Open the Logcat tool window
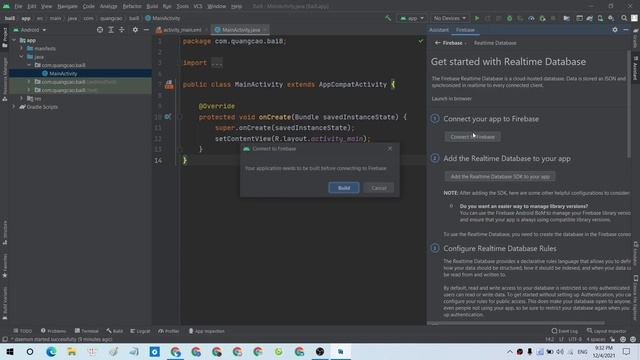Image resolution: width=640 pixels, height=360 pixels. point(140,331)
